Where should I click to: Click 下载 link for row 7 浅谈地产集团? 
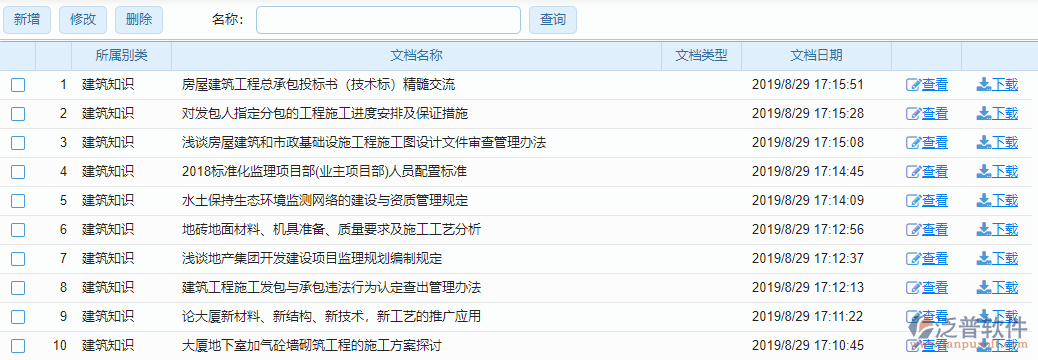coord(1005,259)
